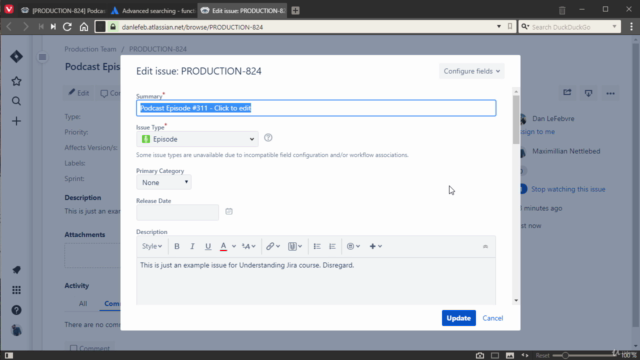
Task: Open PRODUCTION-824 breadcrumb link
Action: [158, 49]
